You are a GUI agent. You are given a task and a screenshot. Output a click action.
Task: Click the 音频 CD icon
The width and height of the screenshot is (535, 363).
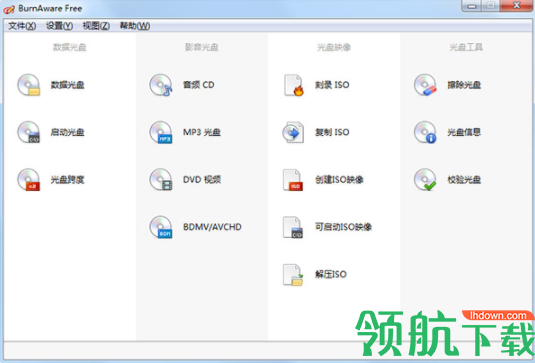click(161, 85)
